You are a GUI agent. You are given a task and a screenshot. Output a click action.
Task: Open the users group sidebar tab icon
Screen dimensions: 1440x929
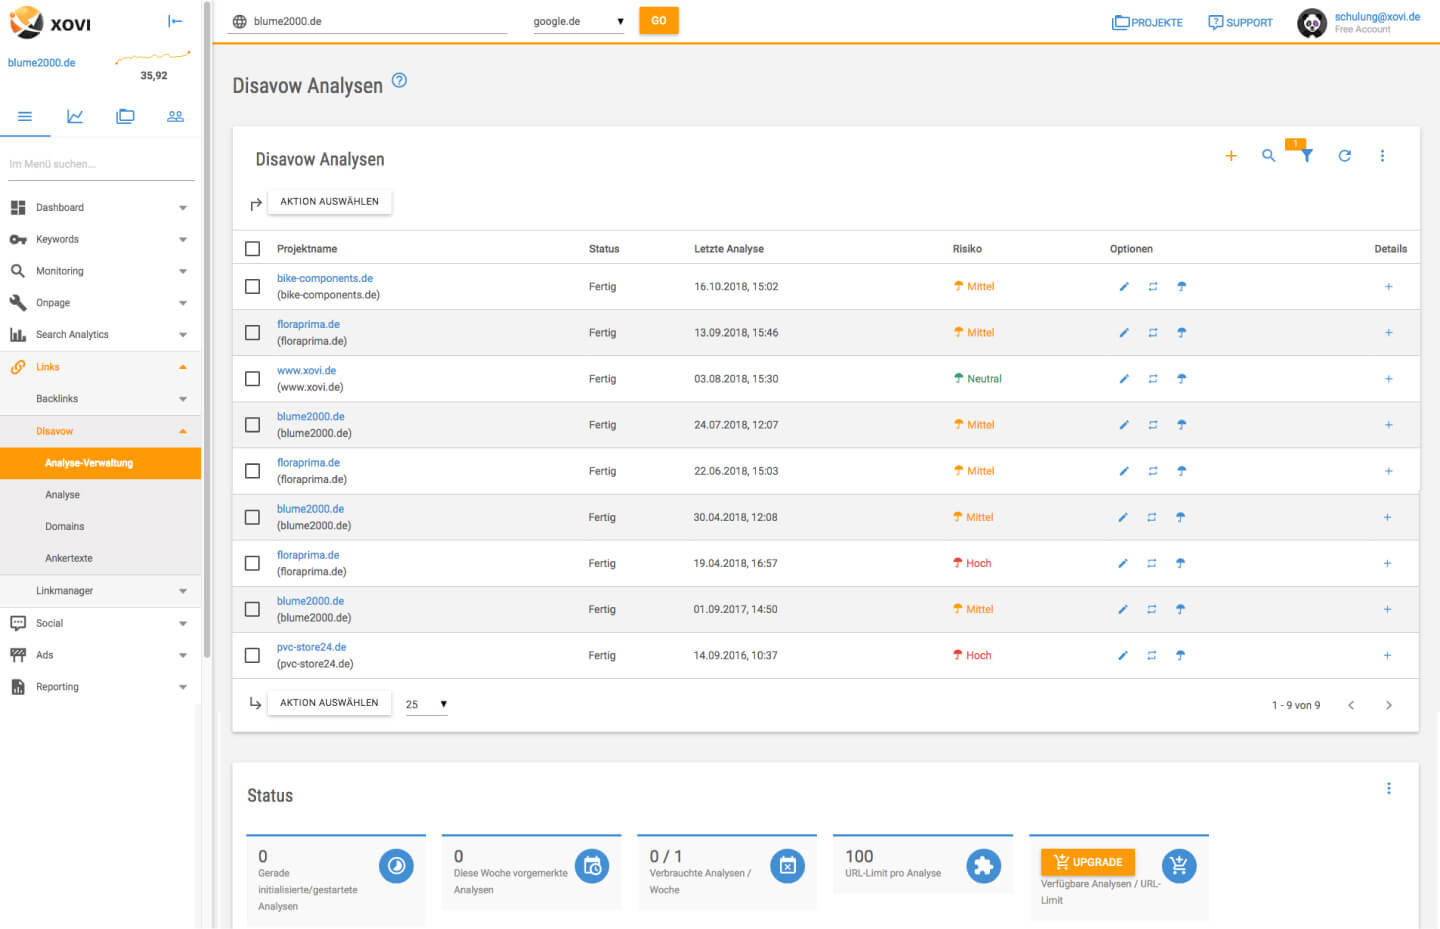point(175,116)
